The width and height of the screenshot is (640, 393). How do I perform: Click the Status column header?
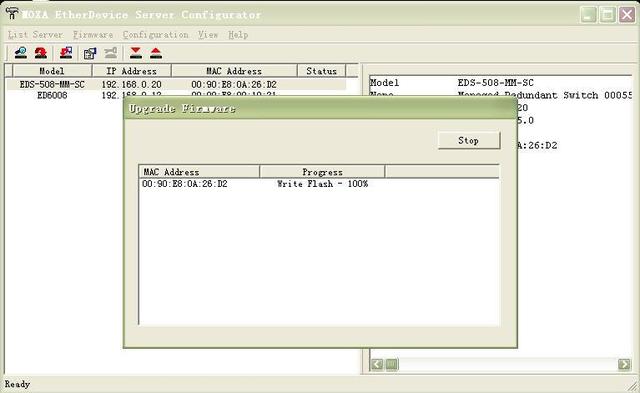[322, 71]
